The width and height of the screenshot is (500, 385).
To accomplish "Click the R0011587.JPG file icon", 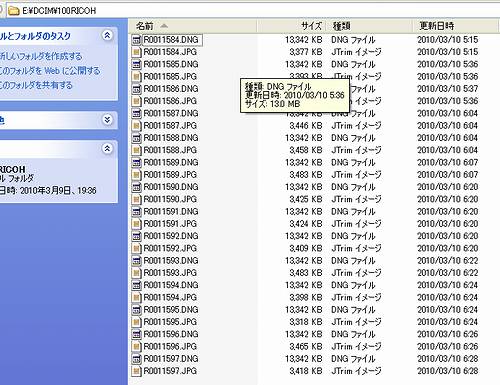I will 136,126.
